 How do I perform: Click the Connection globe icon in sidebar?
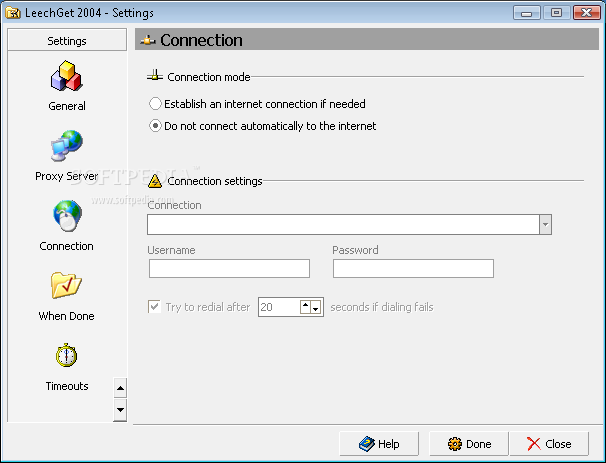click(67, 217)
